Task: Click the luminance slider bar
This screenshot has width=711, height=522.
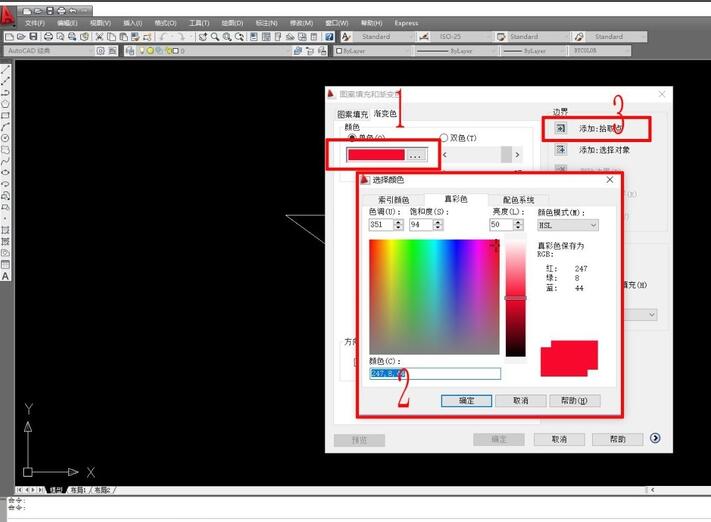Action: [x=515, y=297]
